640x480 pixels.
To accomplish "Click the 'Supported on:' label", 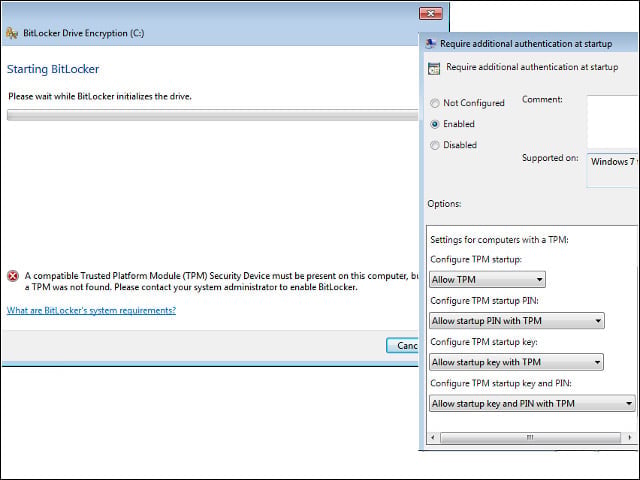I will [x=550, y=158].
